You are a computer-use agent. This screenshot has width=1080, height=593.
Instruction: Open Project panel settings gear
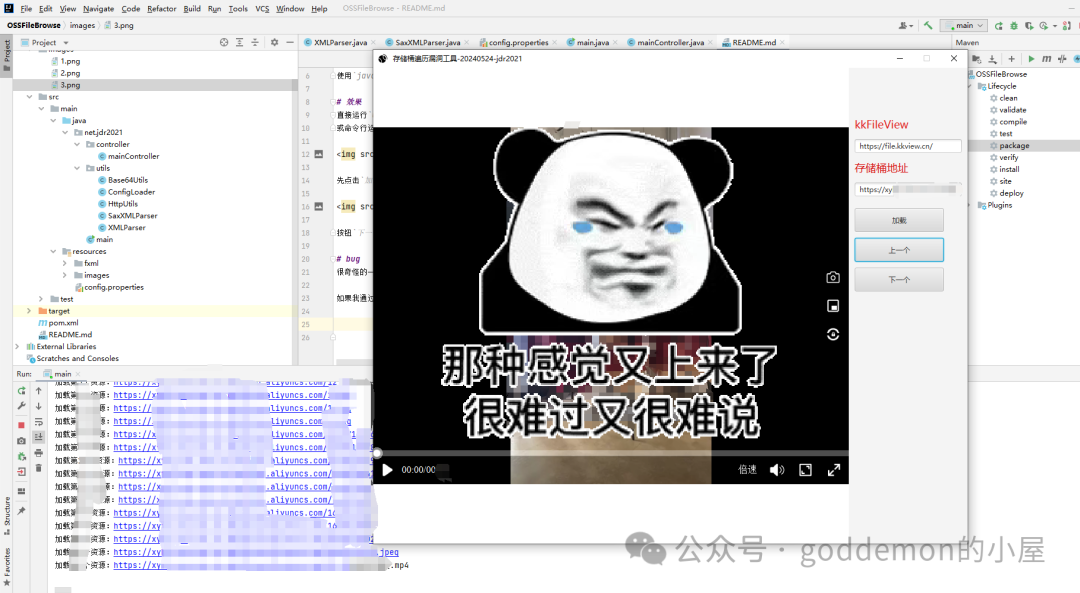click(274, 43)
